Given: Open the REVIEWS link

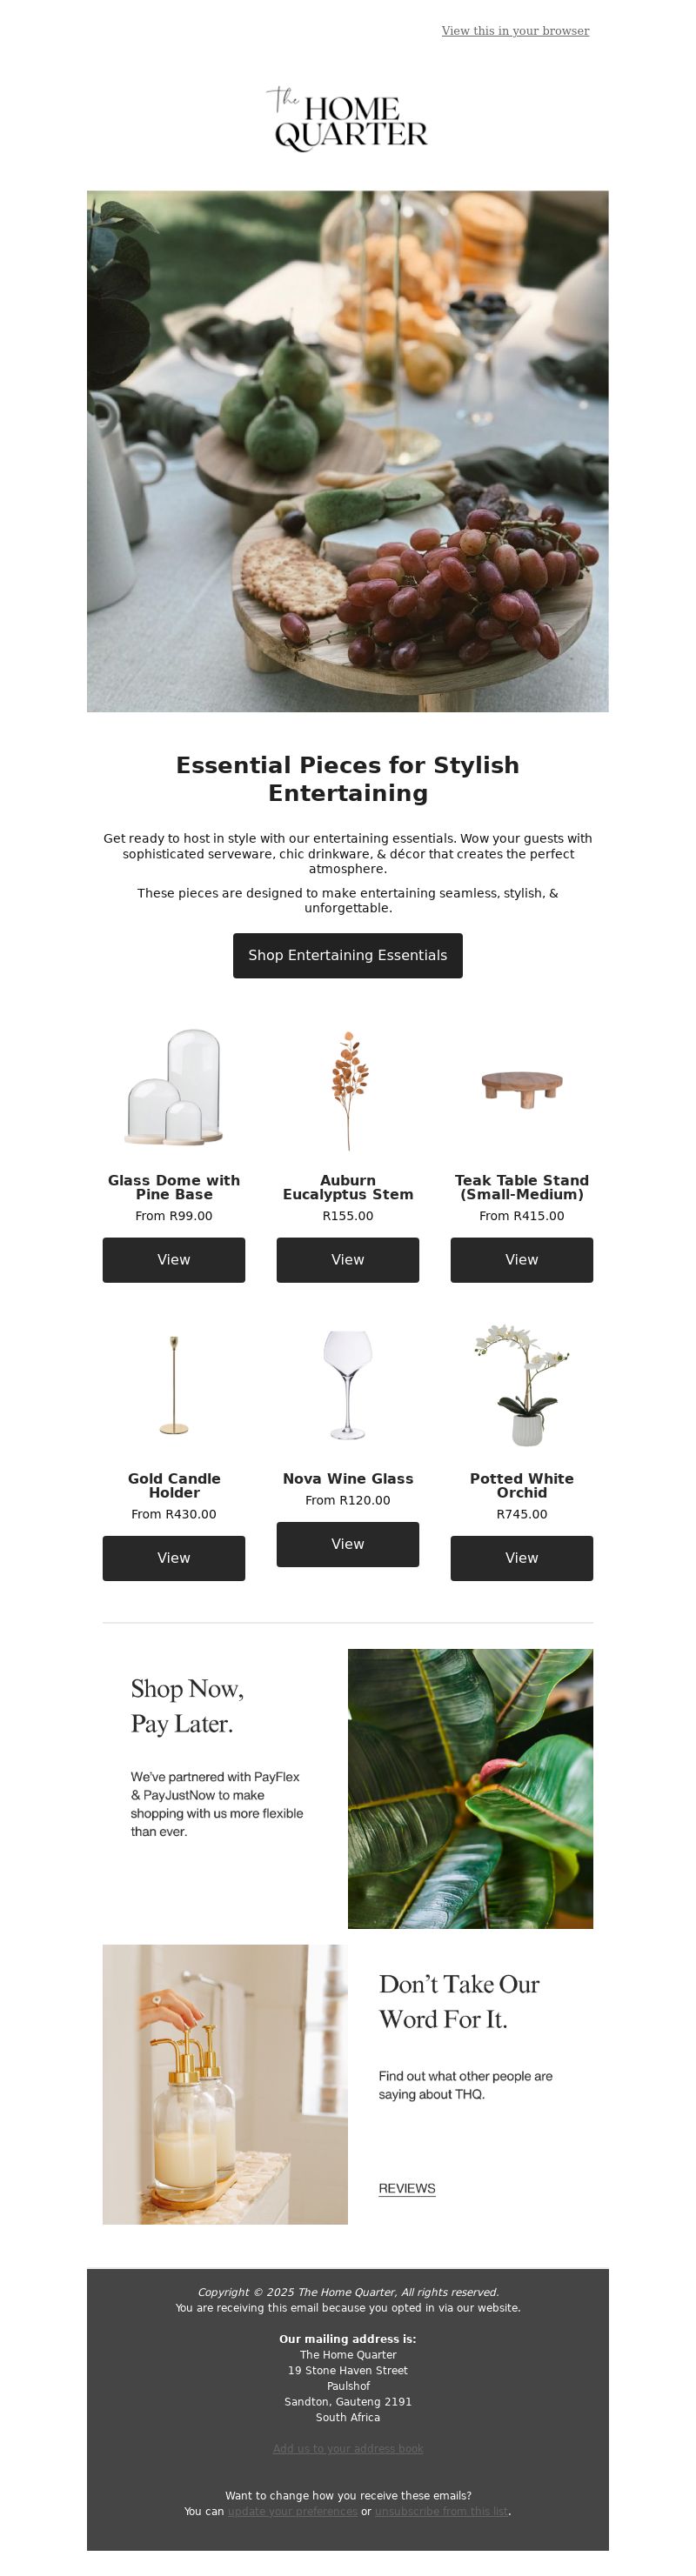Looking at the screenshot, I should pyautogui.click(x=407, y=2188).
